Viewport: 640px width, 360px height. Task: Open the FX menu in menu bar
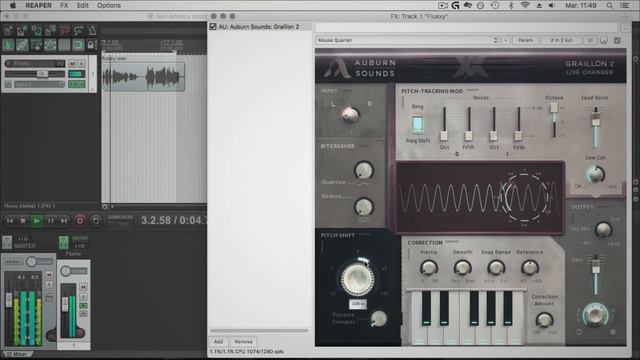click(x=64, y=5)
